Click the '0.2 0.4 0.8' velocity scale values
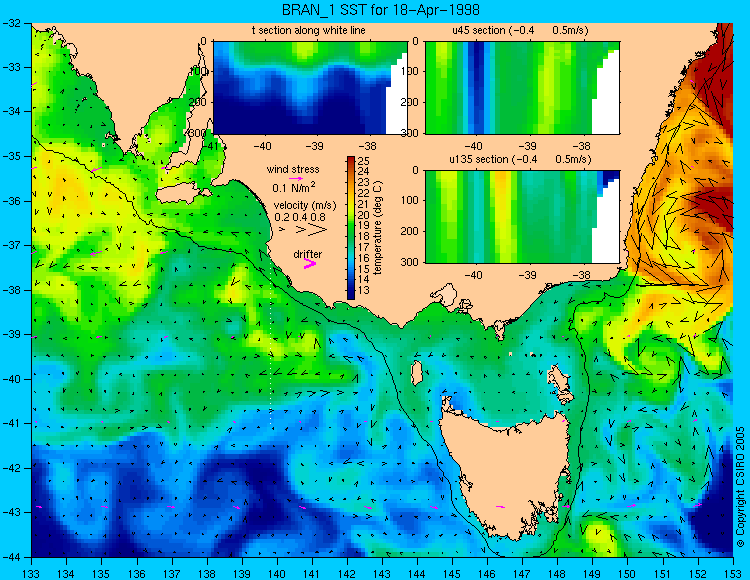 coord(300,217)
